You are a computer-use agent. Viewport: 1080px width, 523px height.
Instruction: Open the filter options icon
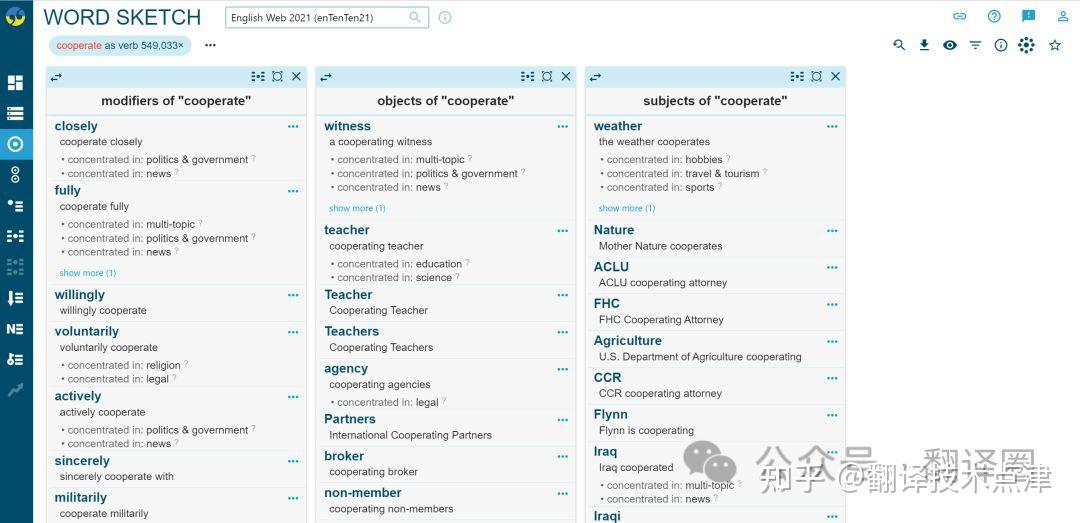click(975, 45)
